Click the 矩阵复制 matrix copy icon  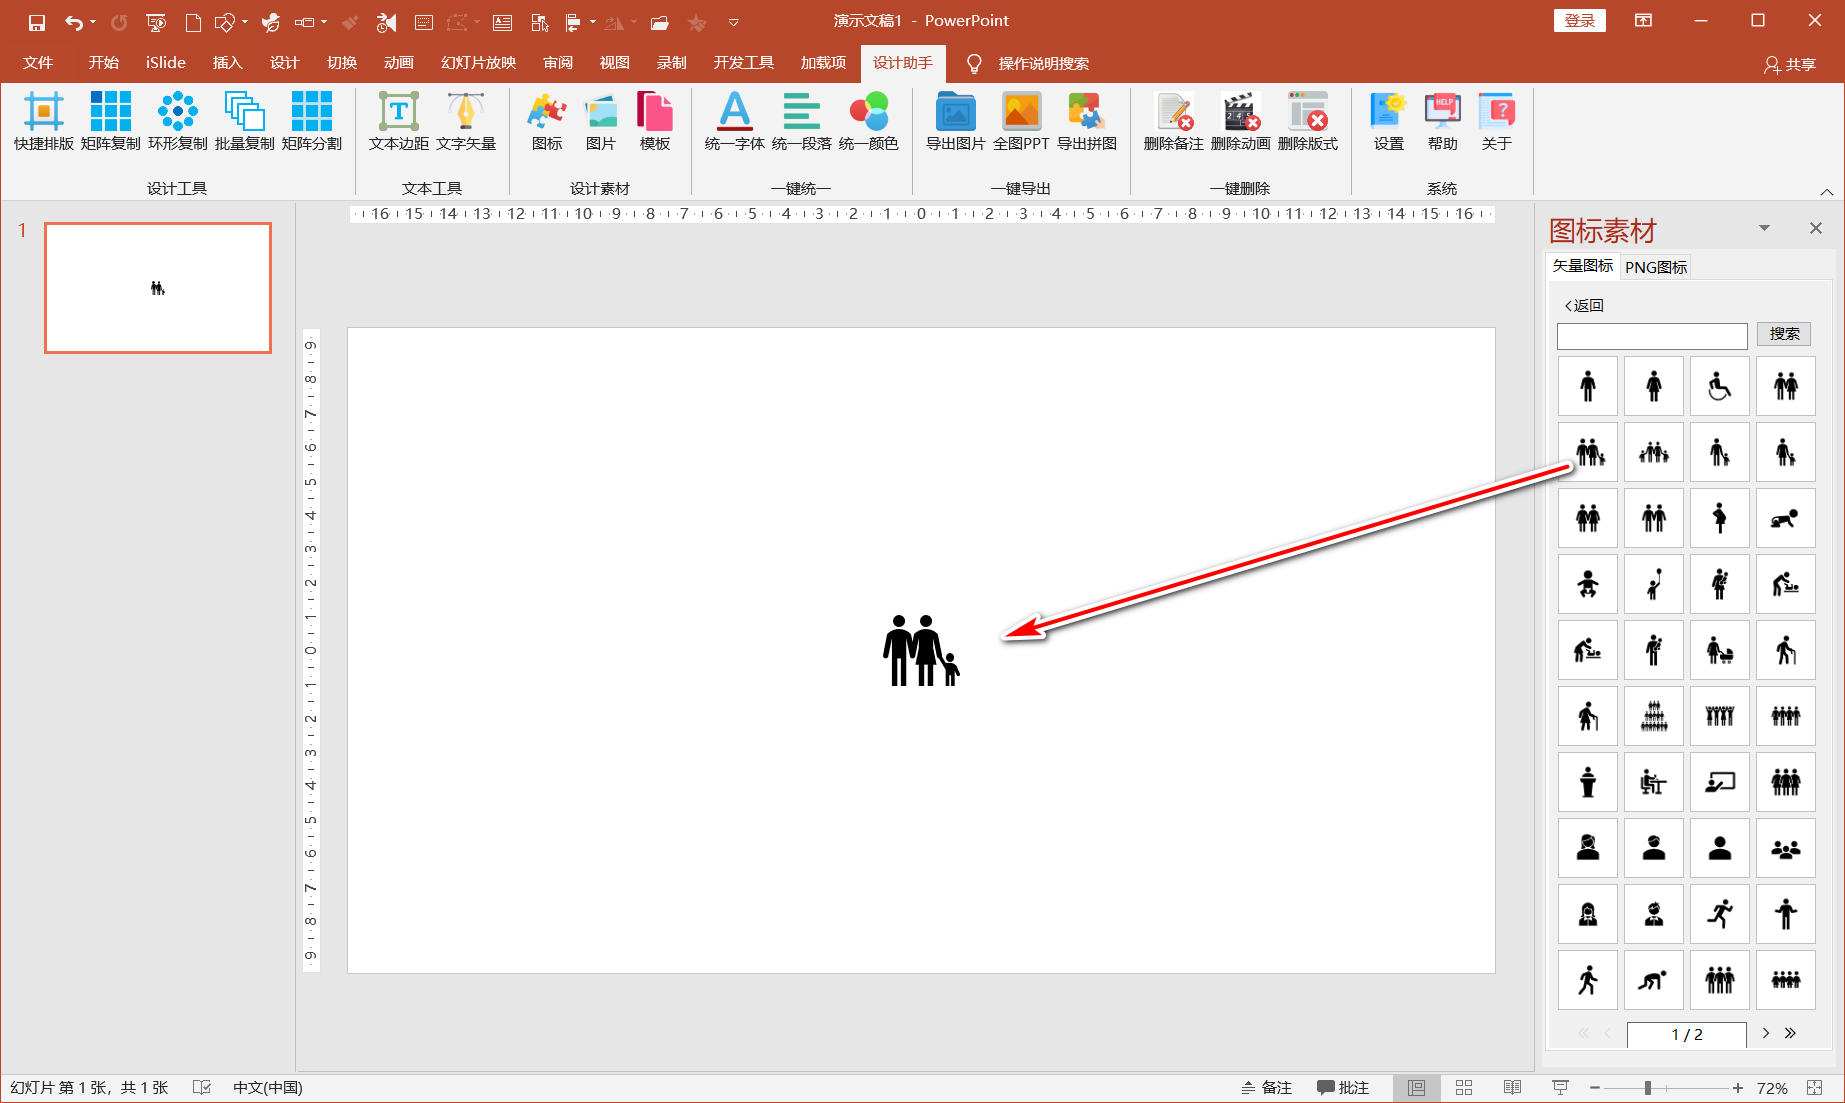pyautogui.click(x=111, y=121)
